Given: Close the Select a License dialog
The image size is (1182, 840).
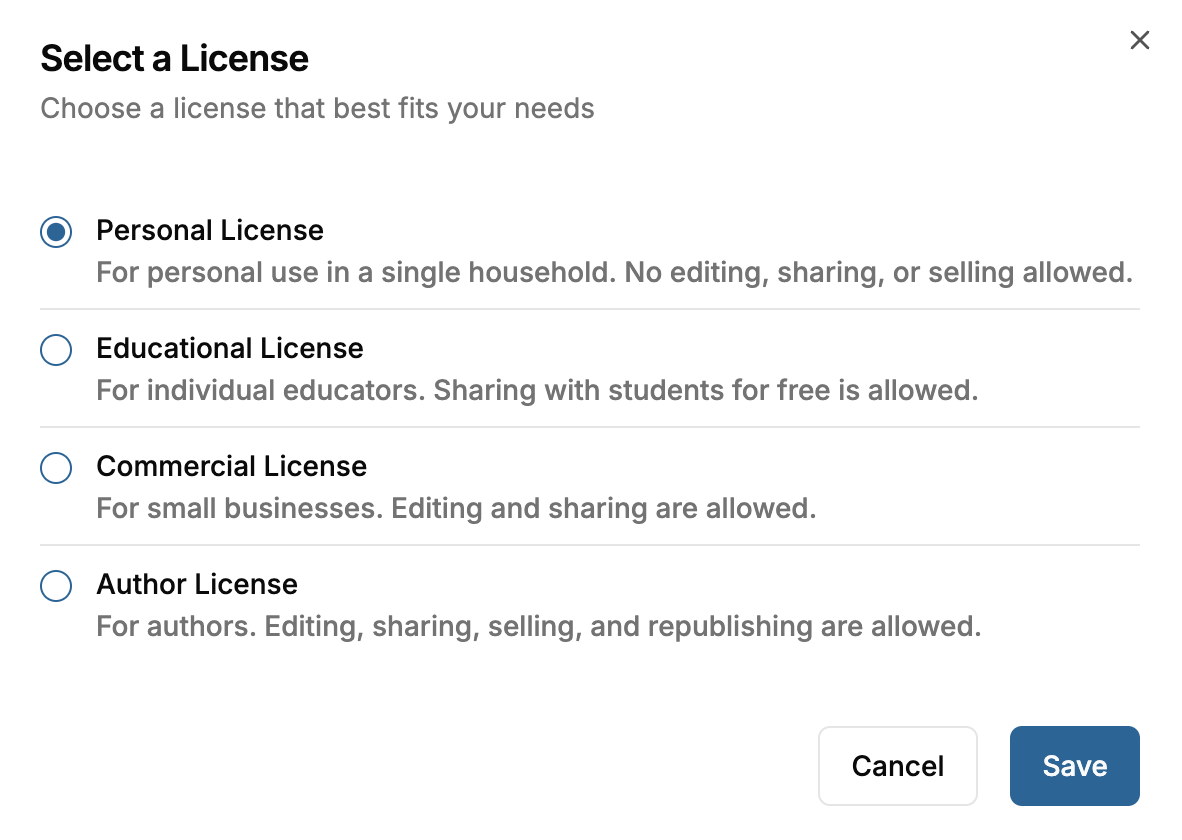Looking at the screenshot, I should (1139, 41).
